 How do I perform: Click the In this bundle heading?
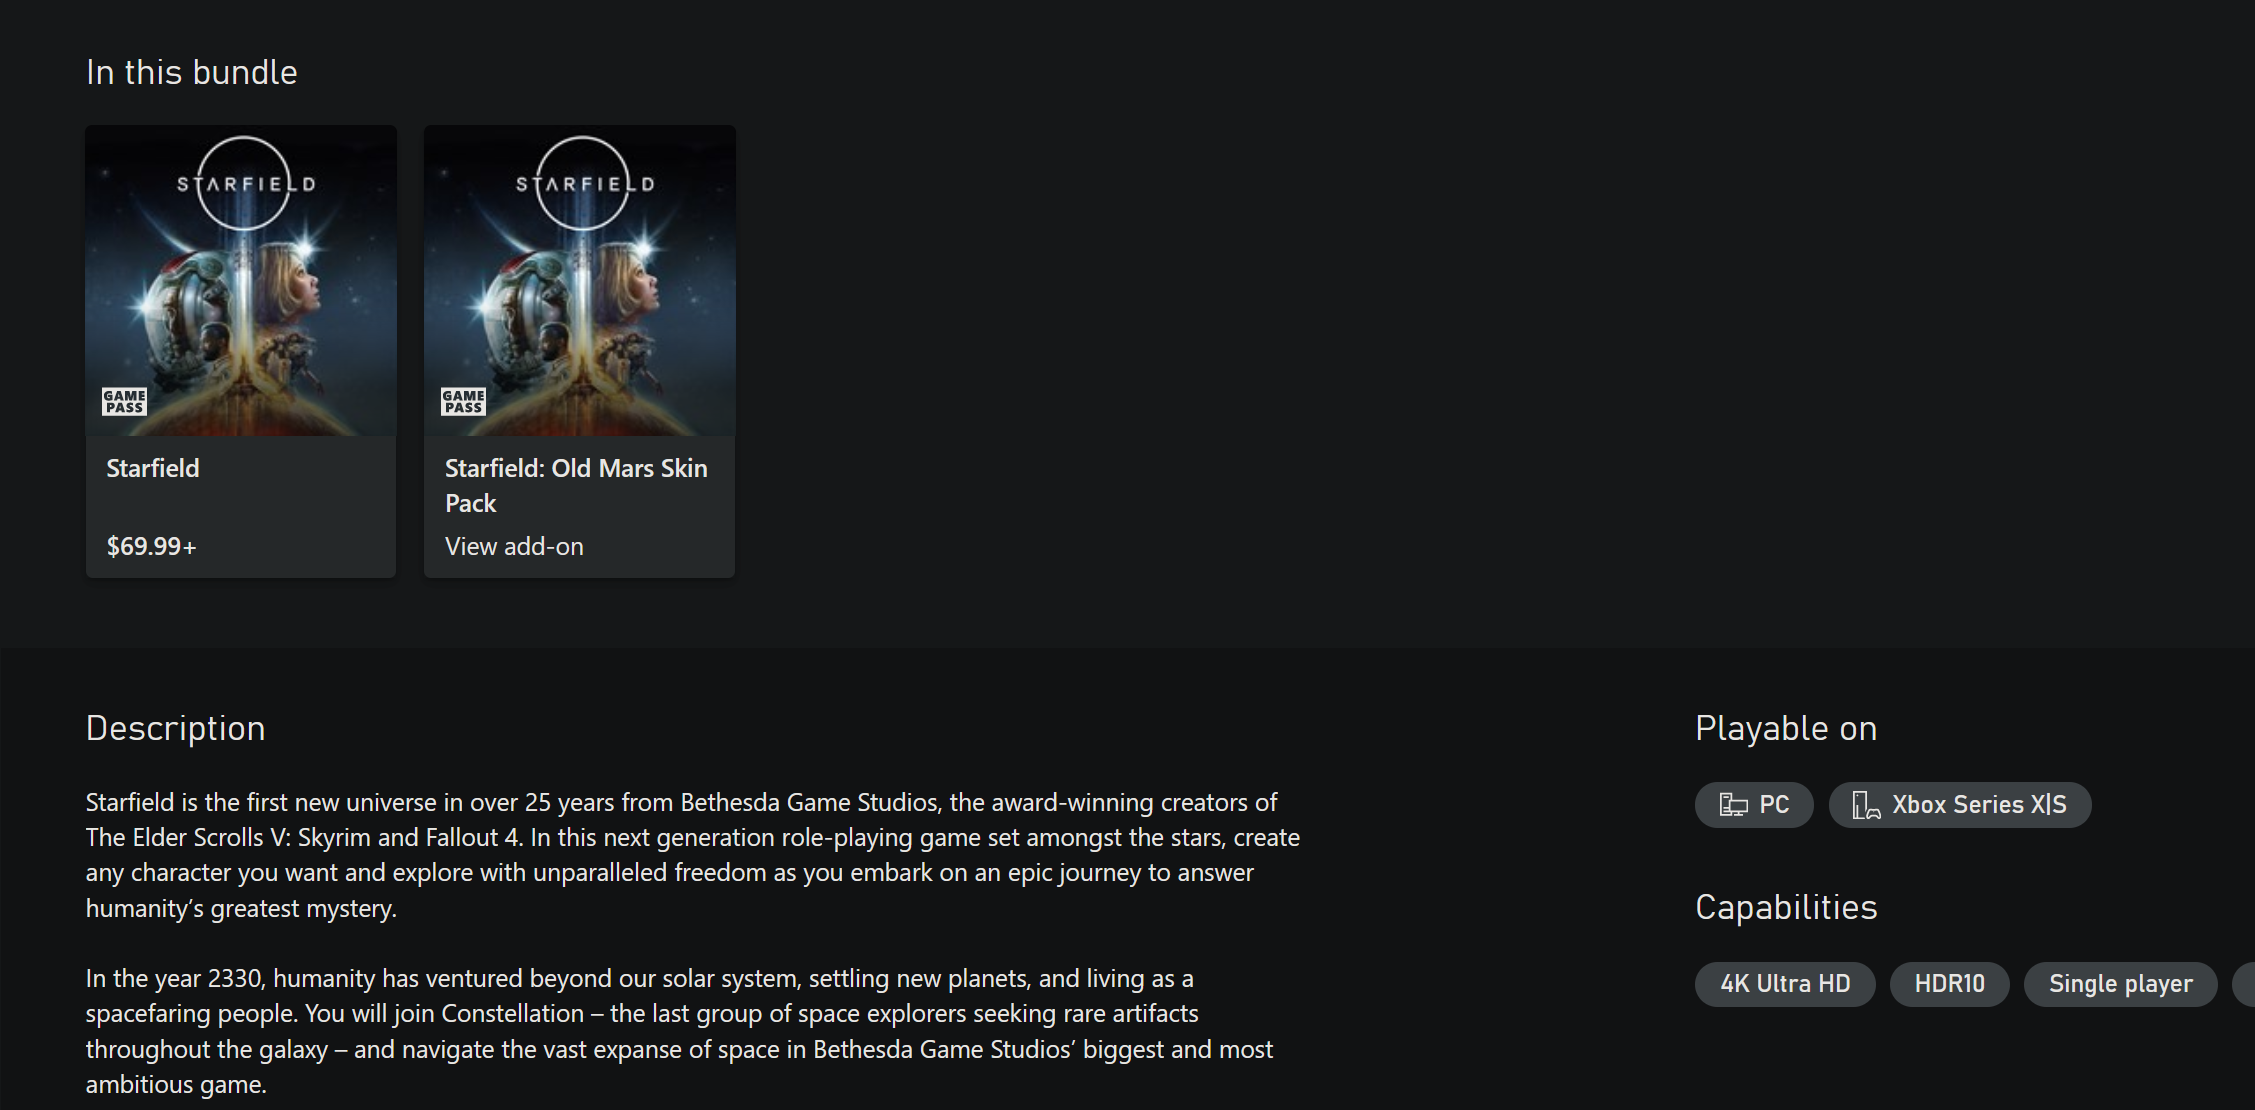coord(192,72)
